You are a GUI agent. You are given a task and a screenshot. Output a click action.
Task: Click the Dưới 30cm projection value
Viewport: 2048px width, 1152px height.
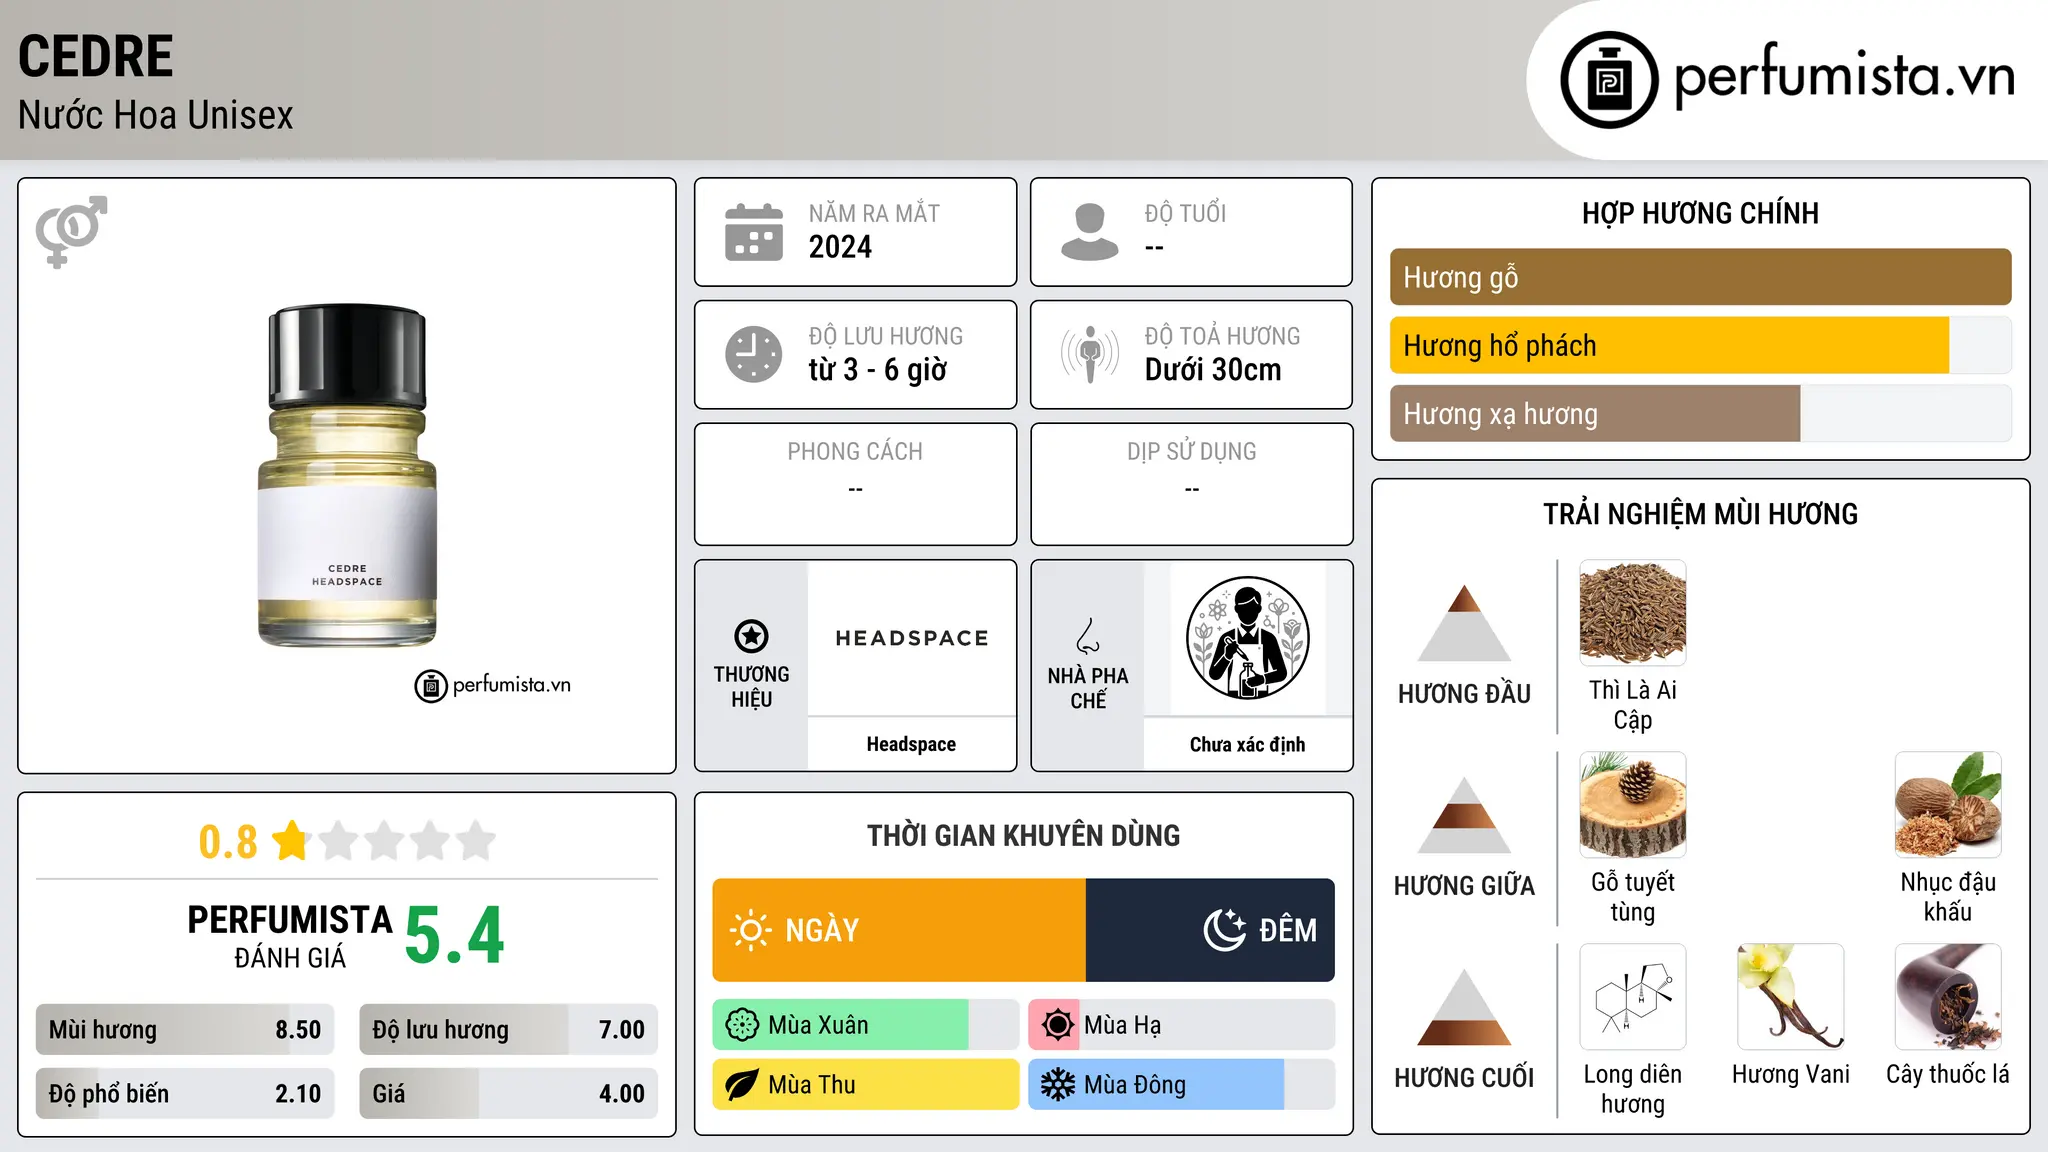(1213, 370)
